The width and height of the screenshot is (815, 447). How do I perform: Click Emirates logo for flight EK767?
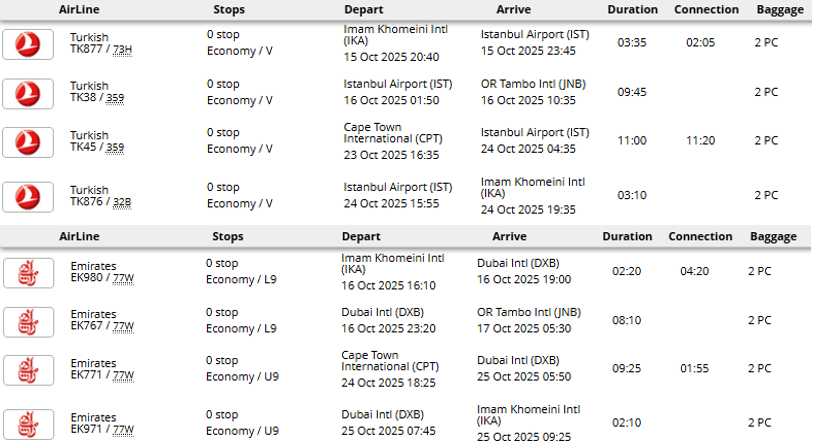pos(27,321)
